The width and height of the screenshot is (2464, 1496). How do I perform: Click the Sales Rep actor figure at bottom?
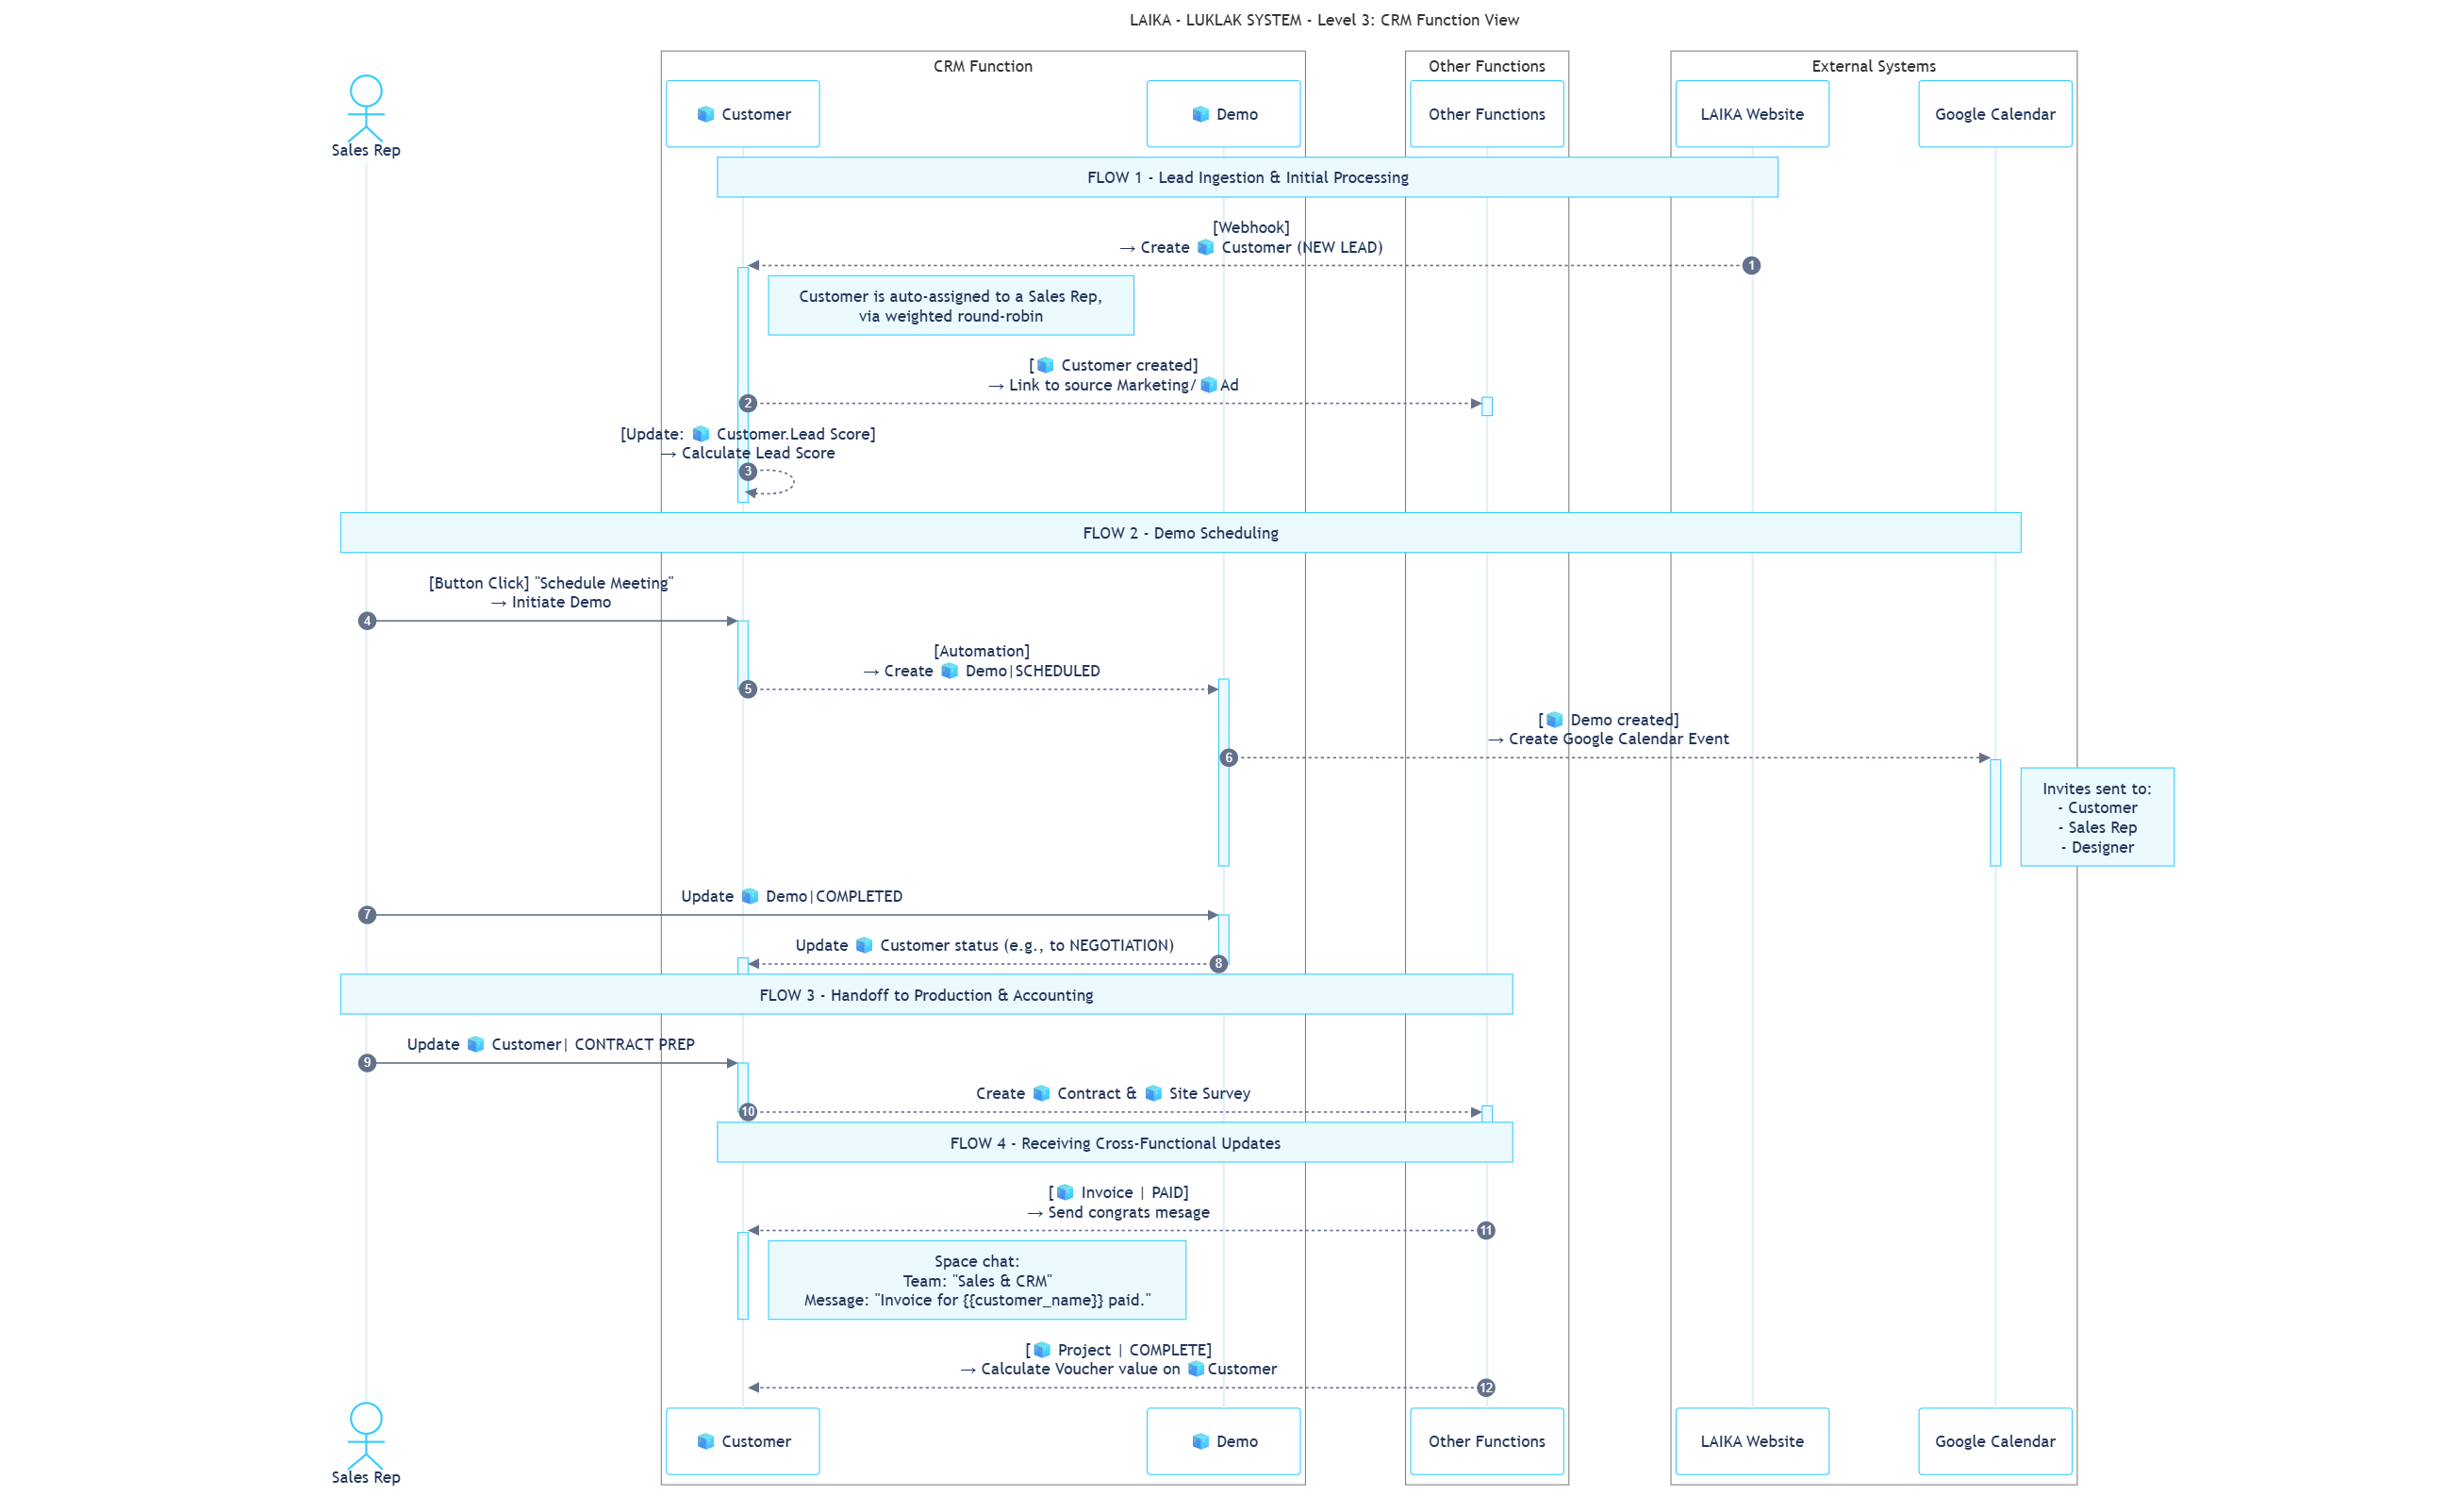point(366,1435)
